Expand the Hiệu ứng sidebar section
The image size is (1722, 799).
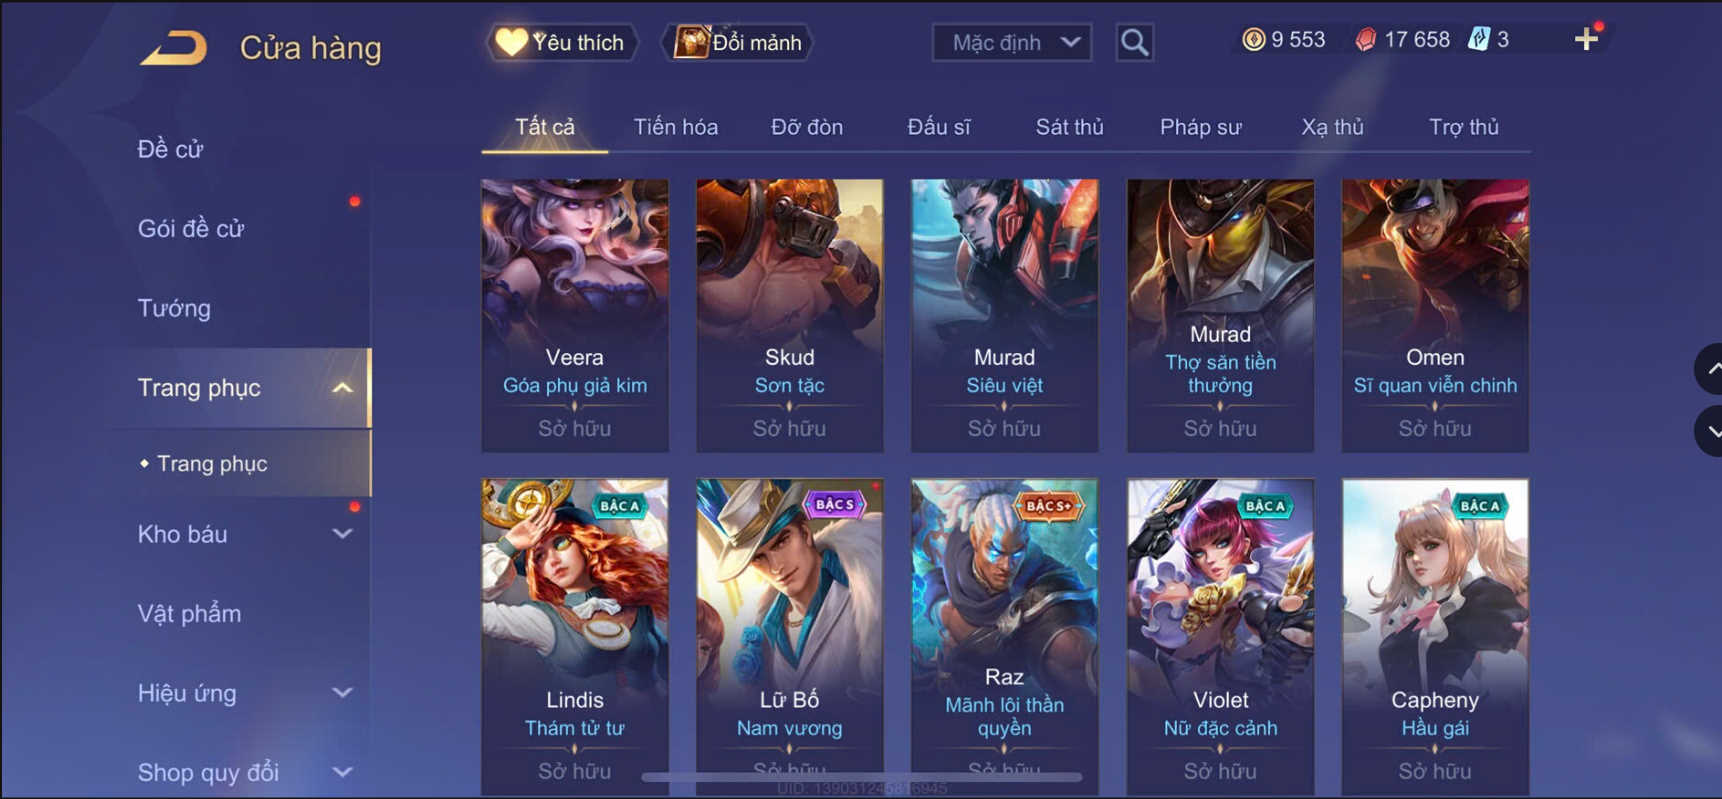point(342,693)
